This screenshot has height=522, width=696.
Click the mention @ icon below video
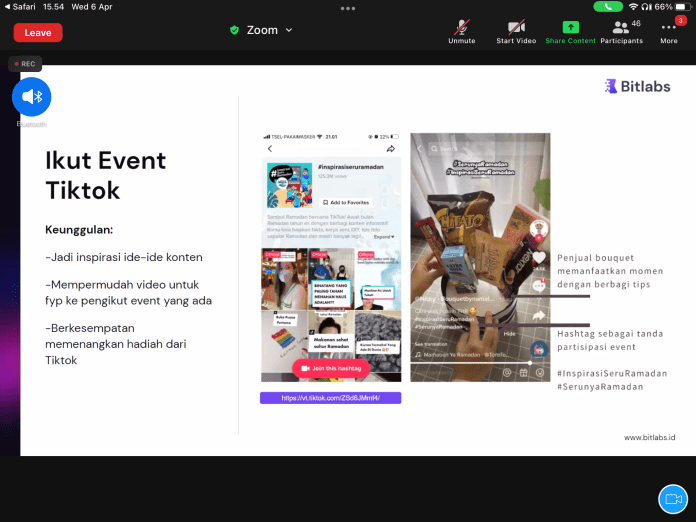point(507,372)
